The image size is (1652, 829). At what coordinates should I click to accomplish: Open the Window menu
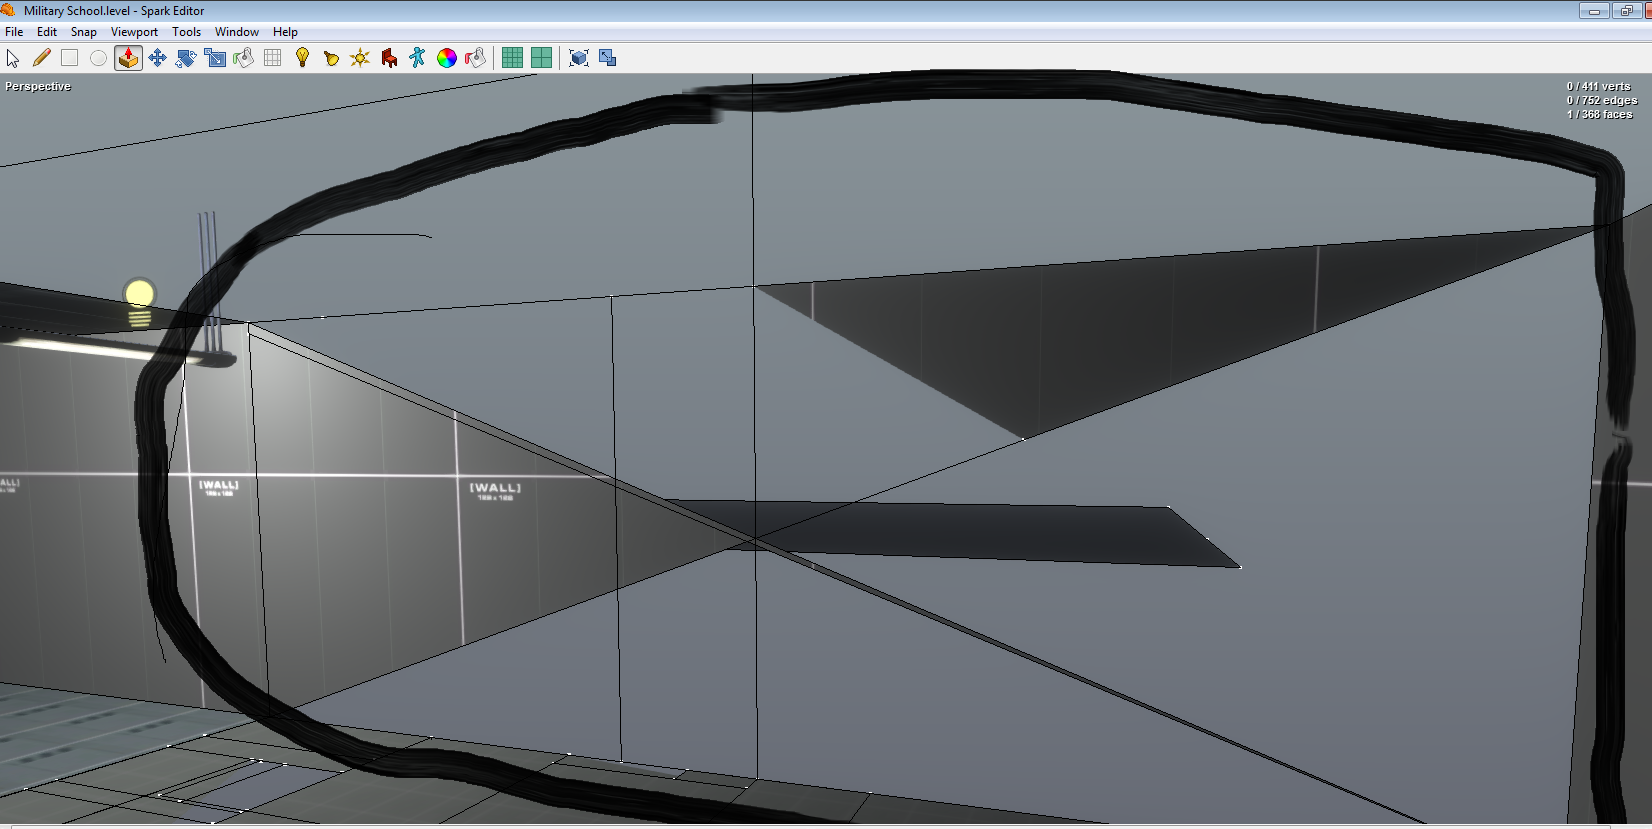pos(237,32)
